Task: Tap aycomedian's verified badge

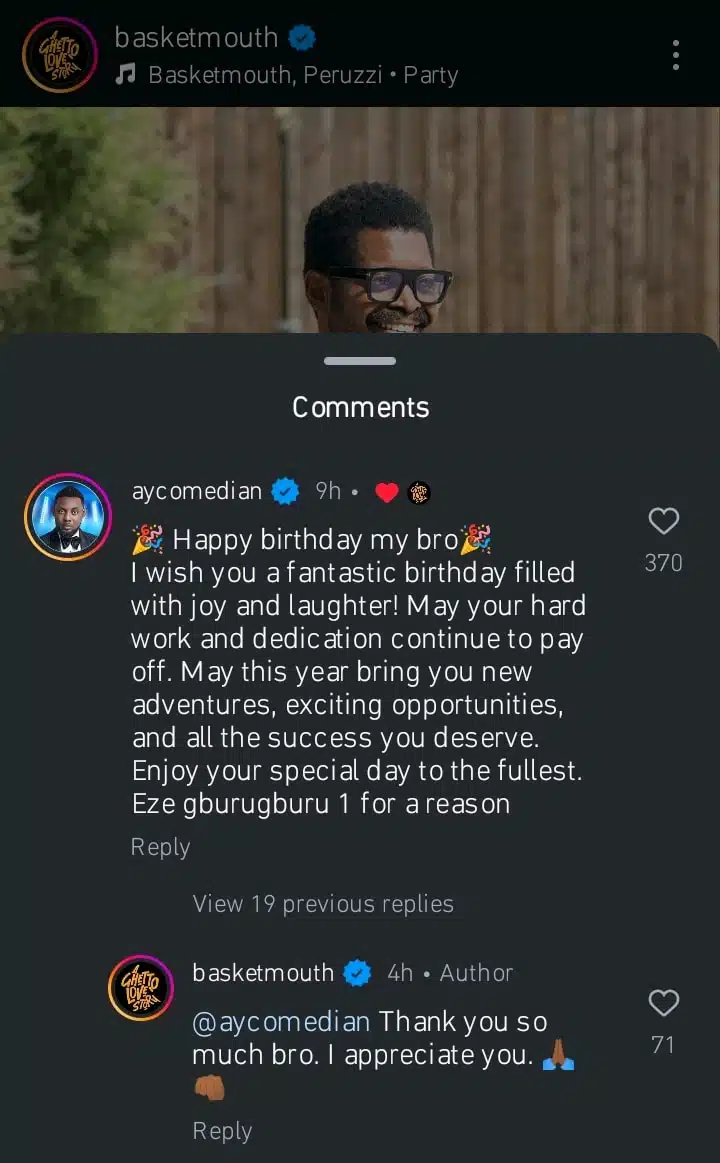Action: click(285, 491)
